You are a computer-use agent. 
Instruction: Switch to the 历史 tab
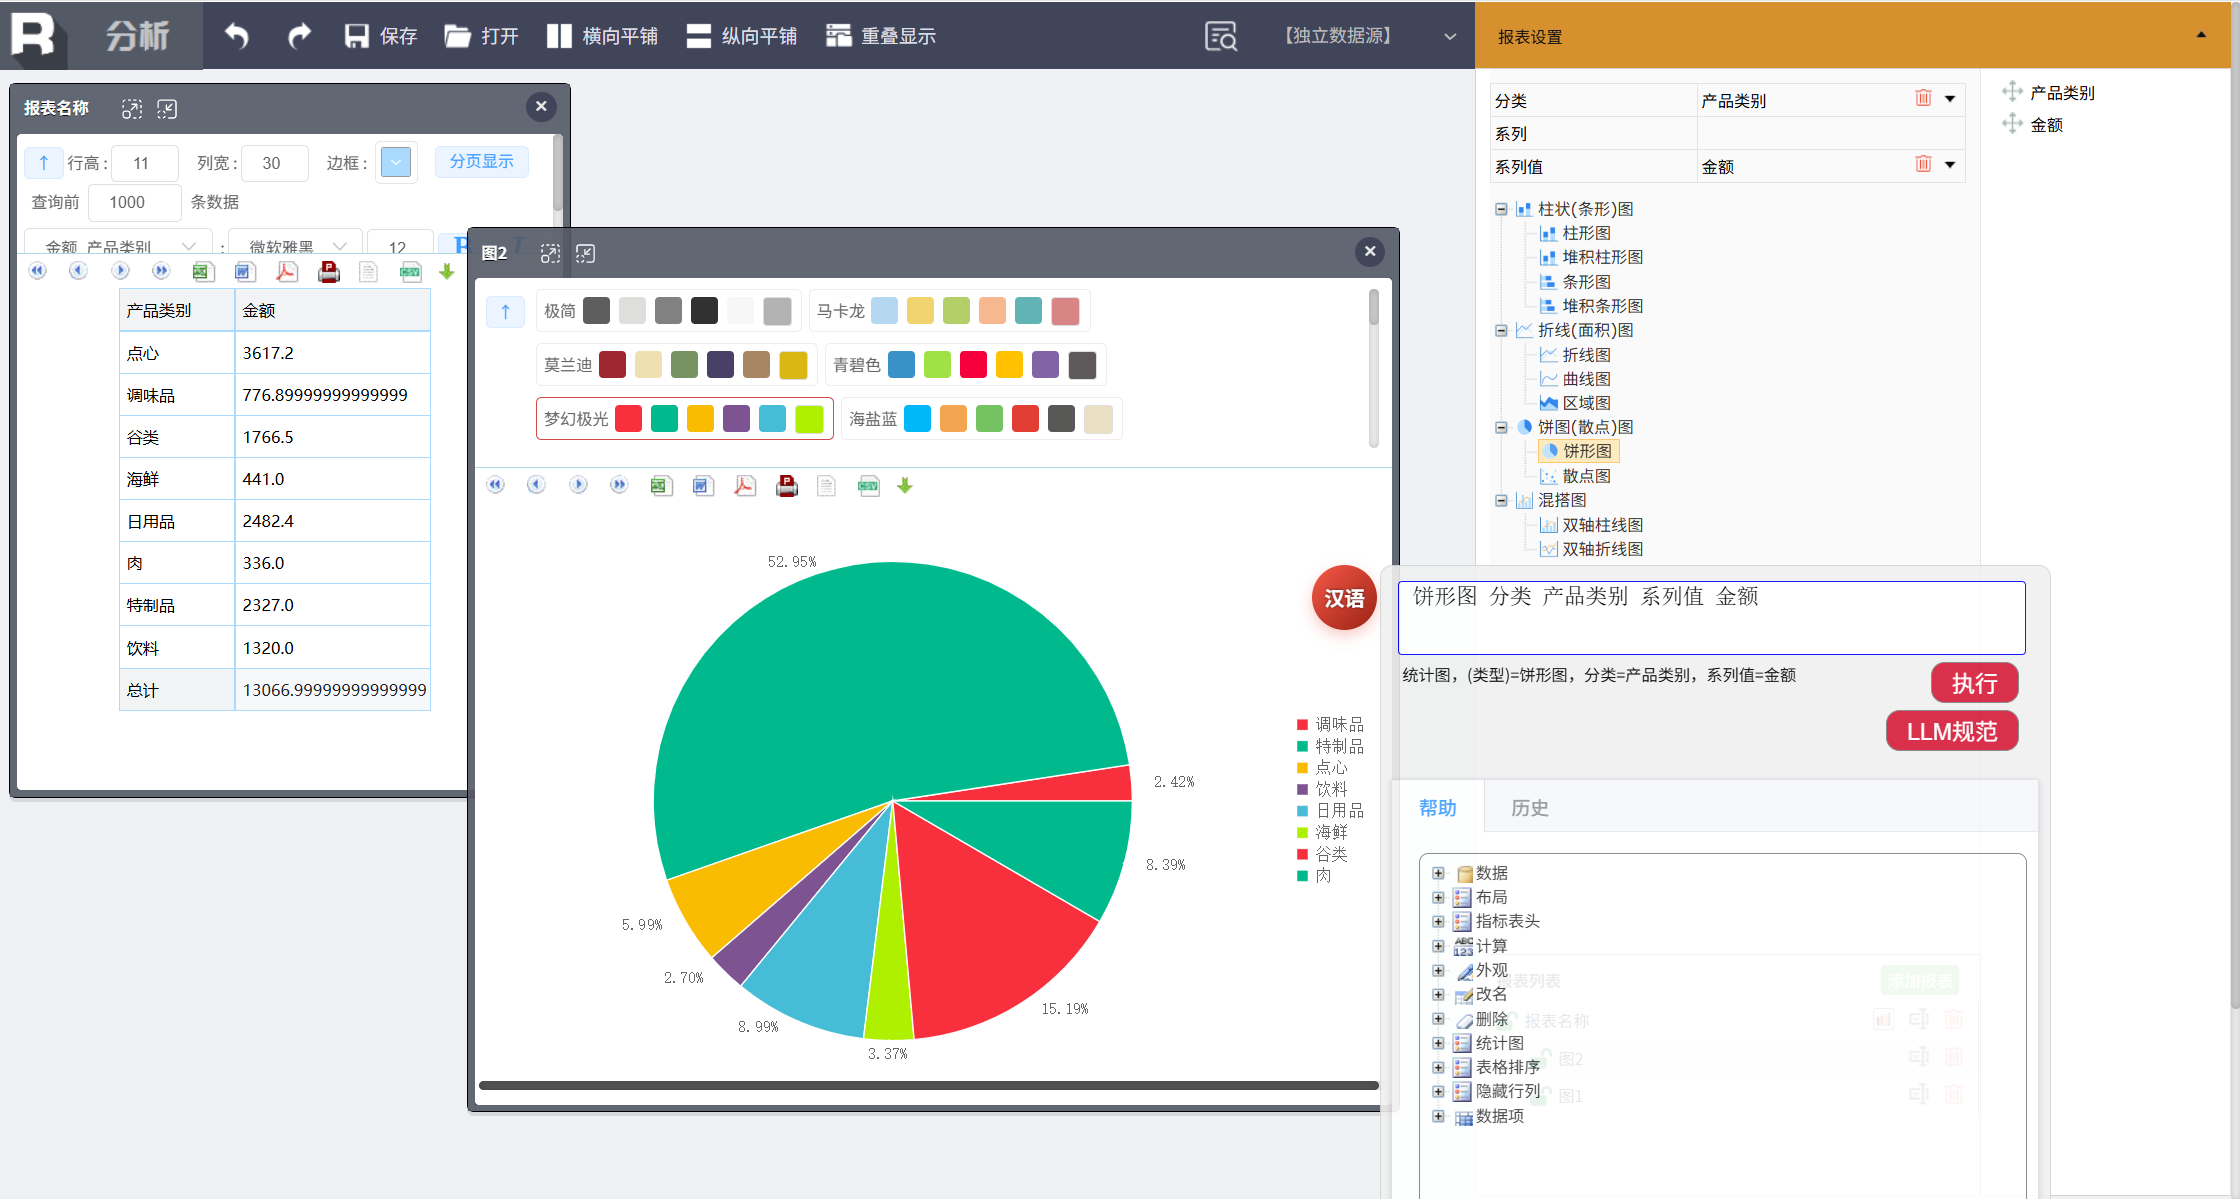1529,808
